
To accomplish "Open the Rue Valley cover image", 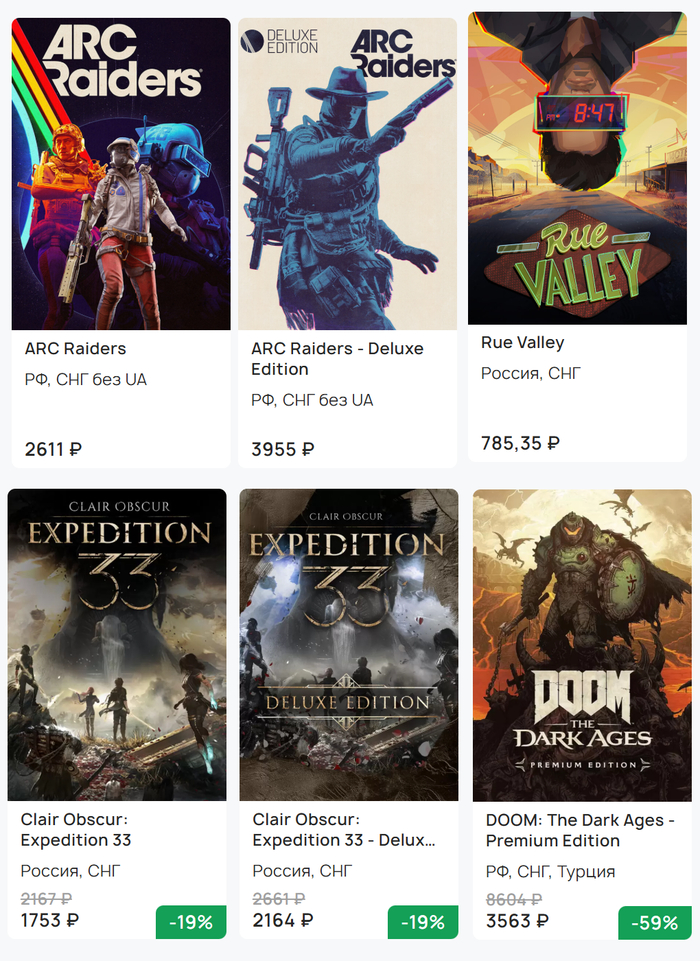I will pos(577,168).
